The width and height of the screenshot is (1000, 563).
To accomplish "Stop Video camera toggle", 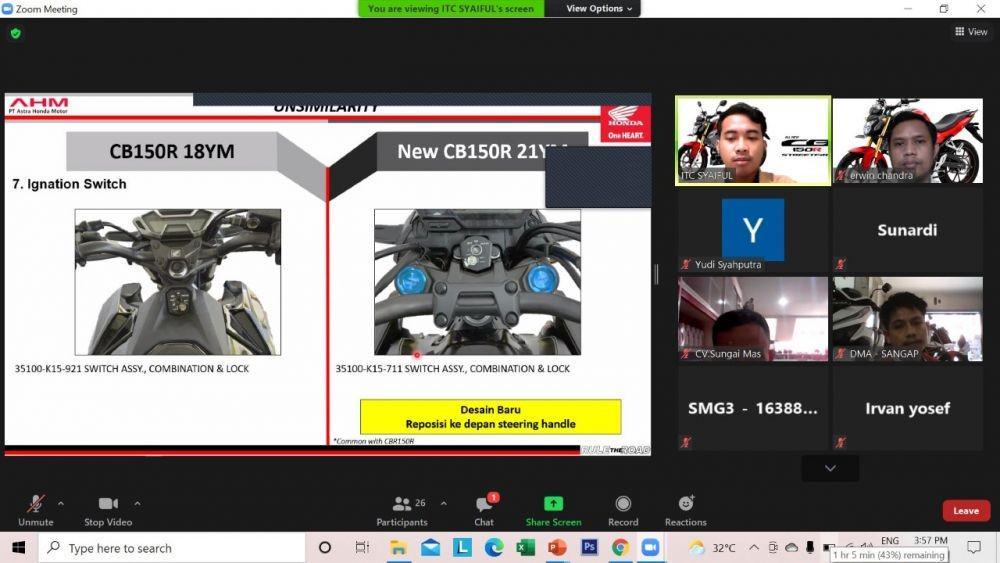I will (x=108, y=510).
